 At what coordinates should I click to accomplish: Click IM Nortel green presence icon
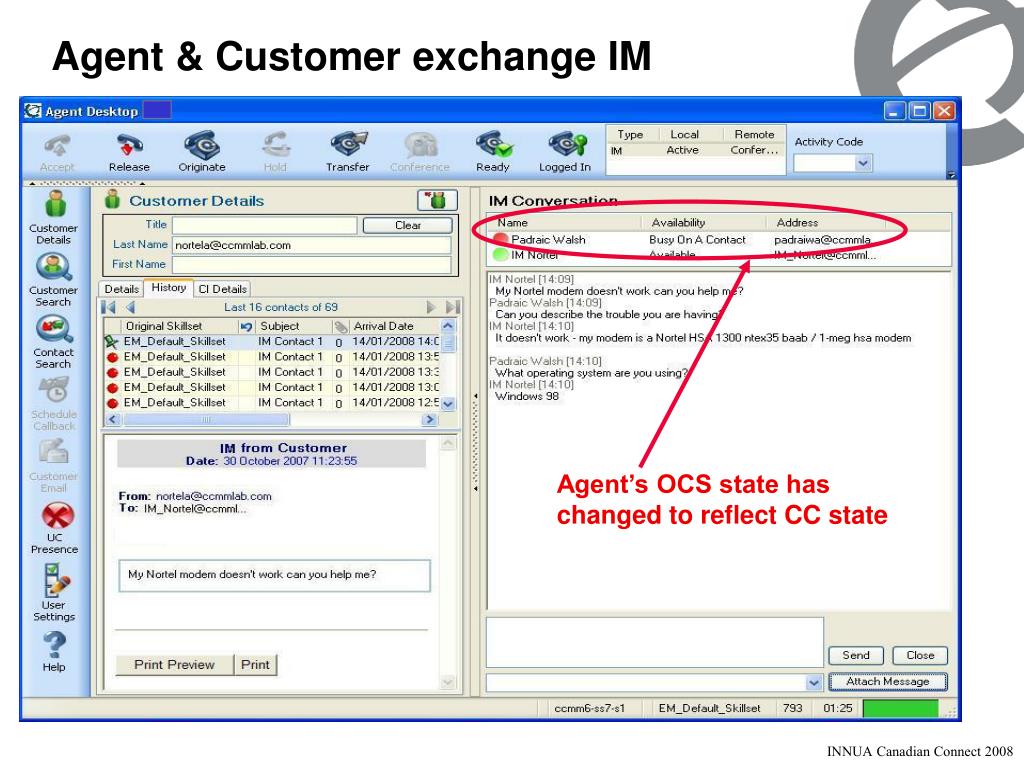point(501,255)
